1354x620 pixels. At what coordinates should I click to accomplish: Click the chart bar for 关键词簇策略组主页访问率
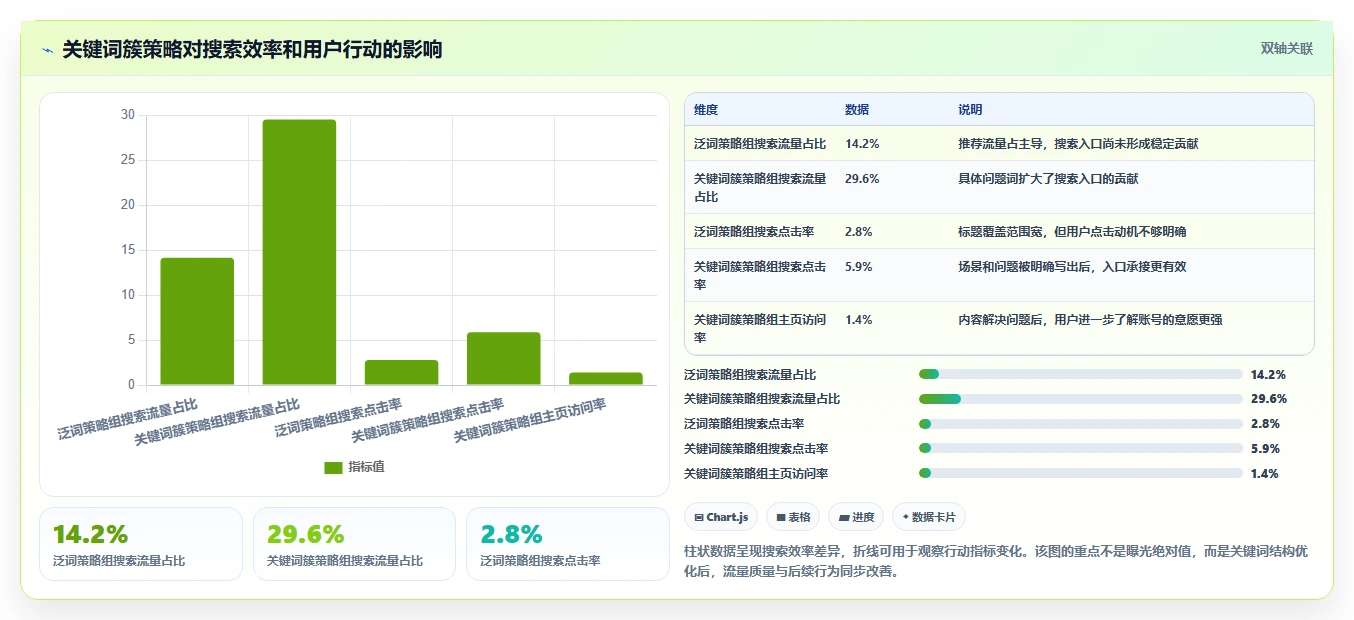click(x=605, y=378)
